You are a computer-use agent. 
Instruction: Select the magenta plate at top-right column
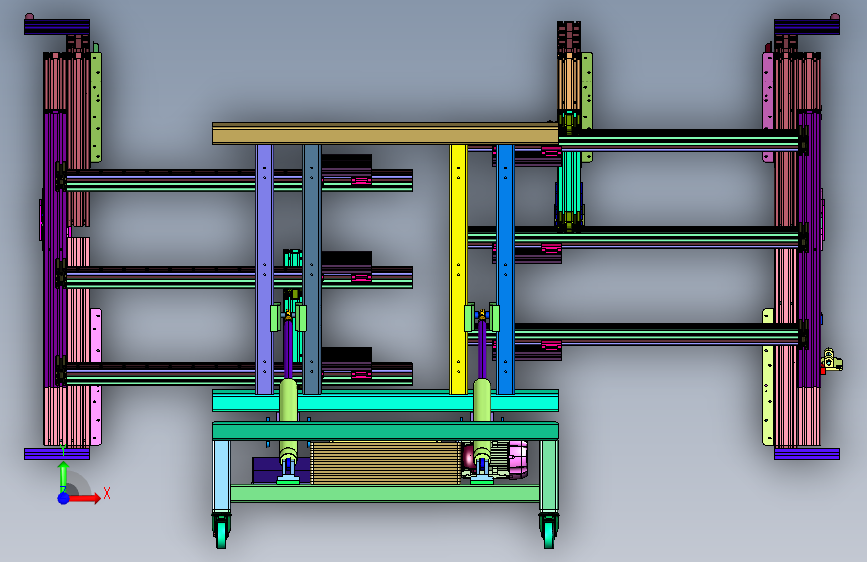pos(768,107)
